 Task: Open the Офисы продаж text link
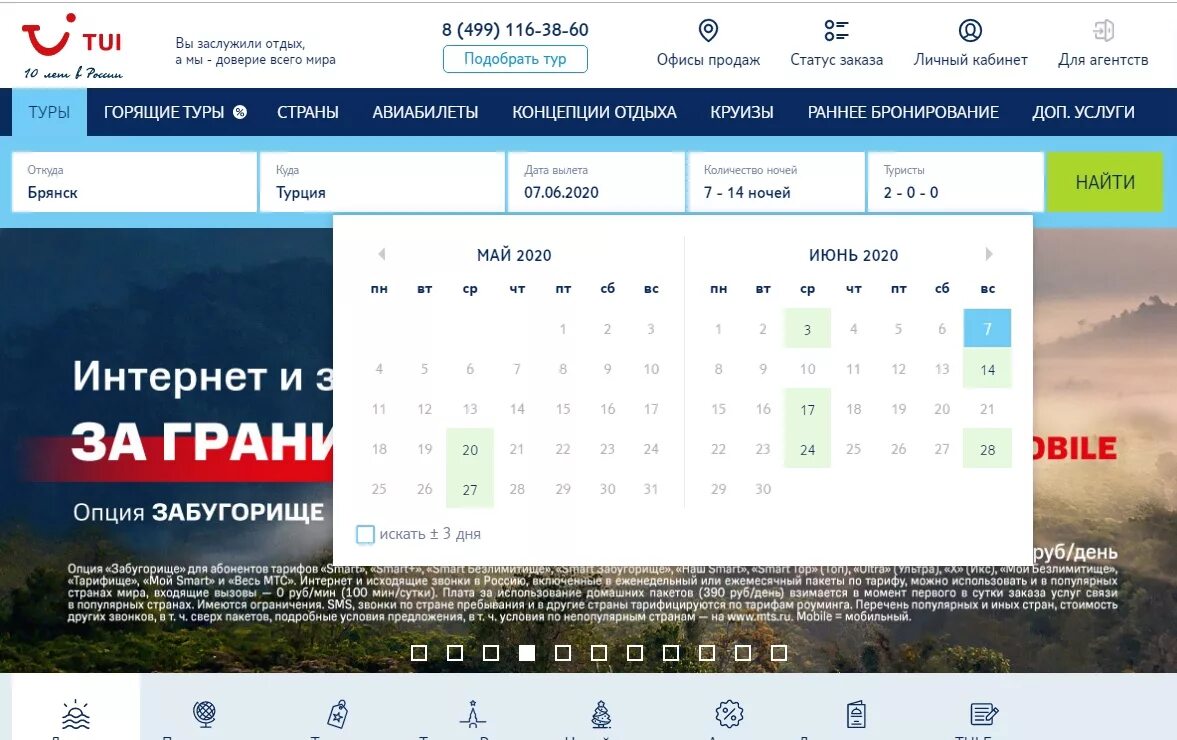[x=708, y=60]
